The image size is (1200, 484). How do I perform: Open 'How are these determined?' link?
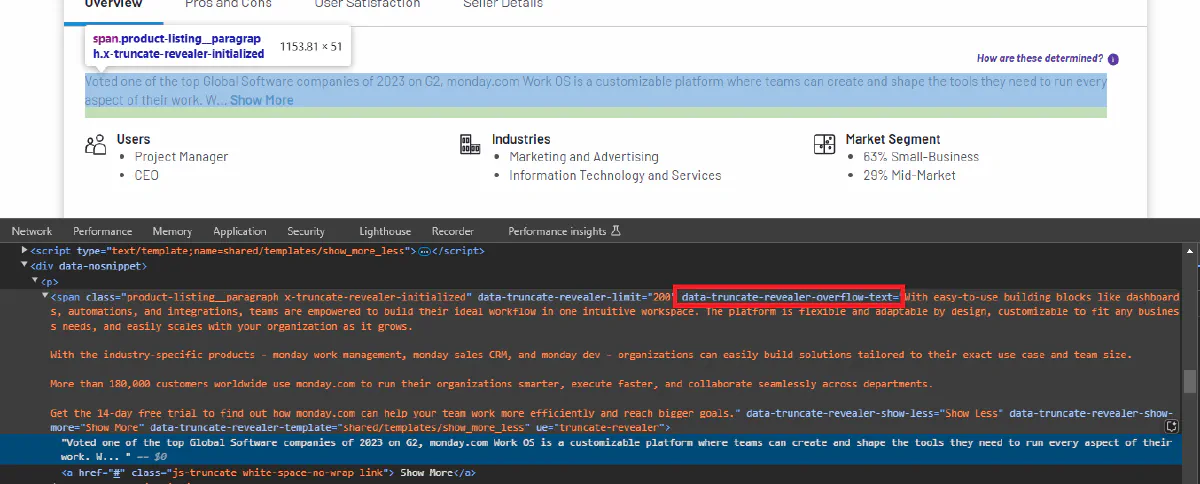(1040, 59)
